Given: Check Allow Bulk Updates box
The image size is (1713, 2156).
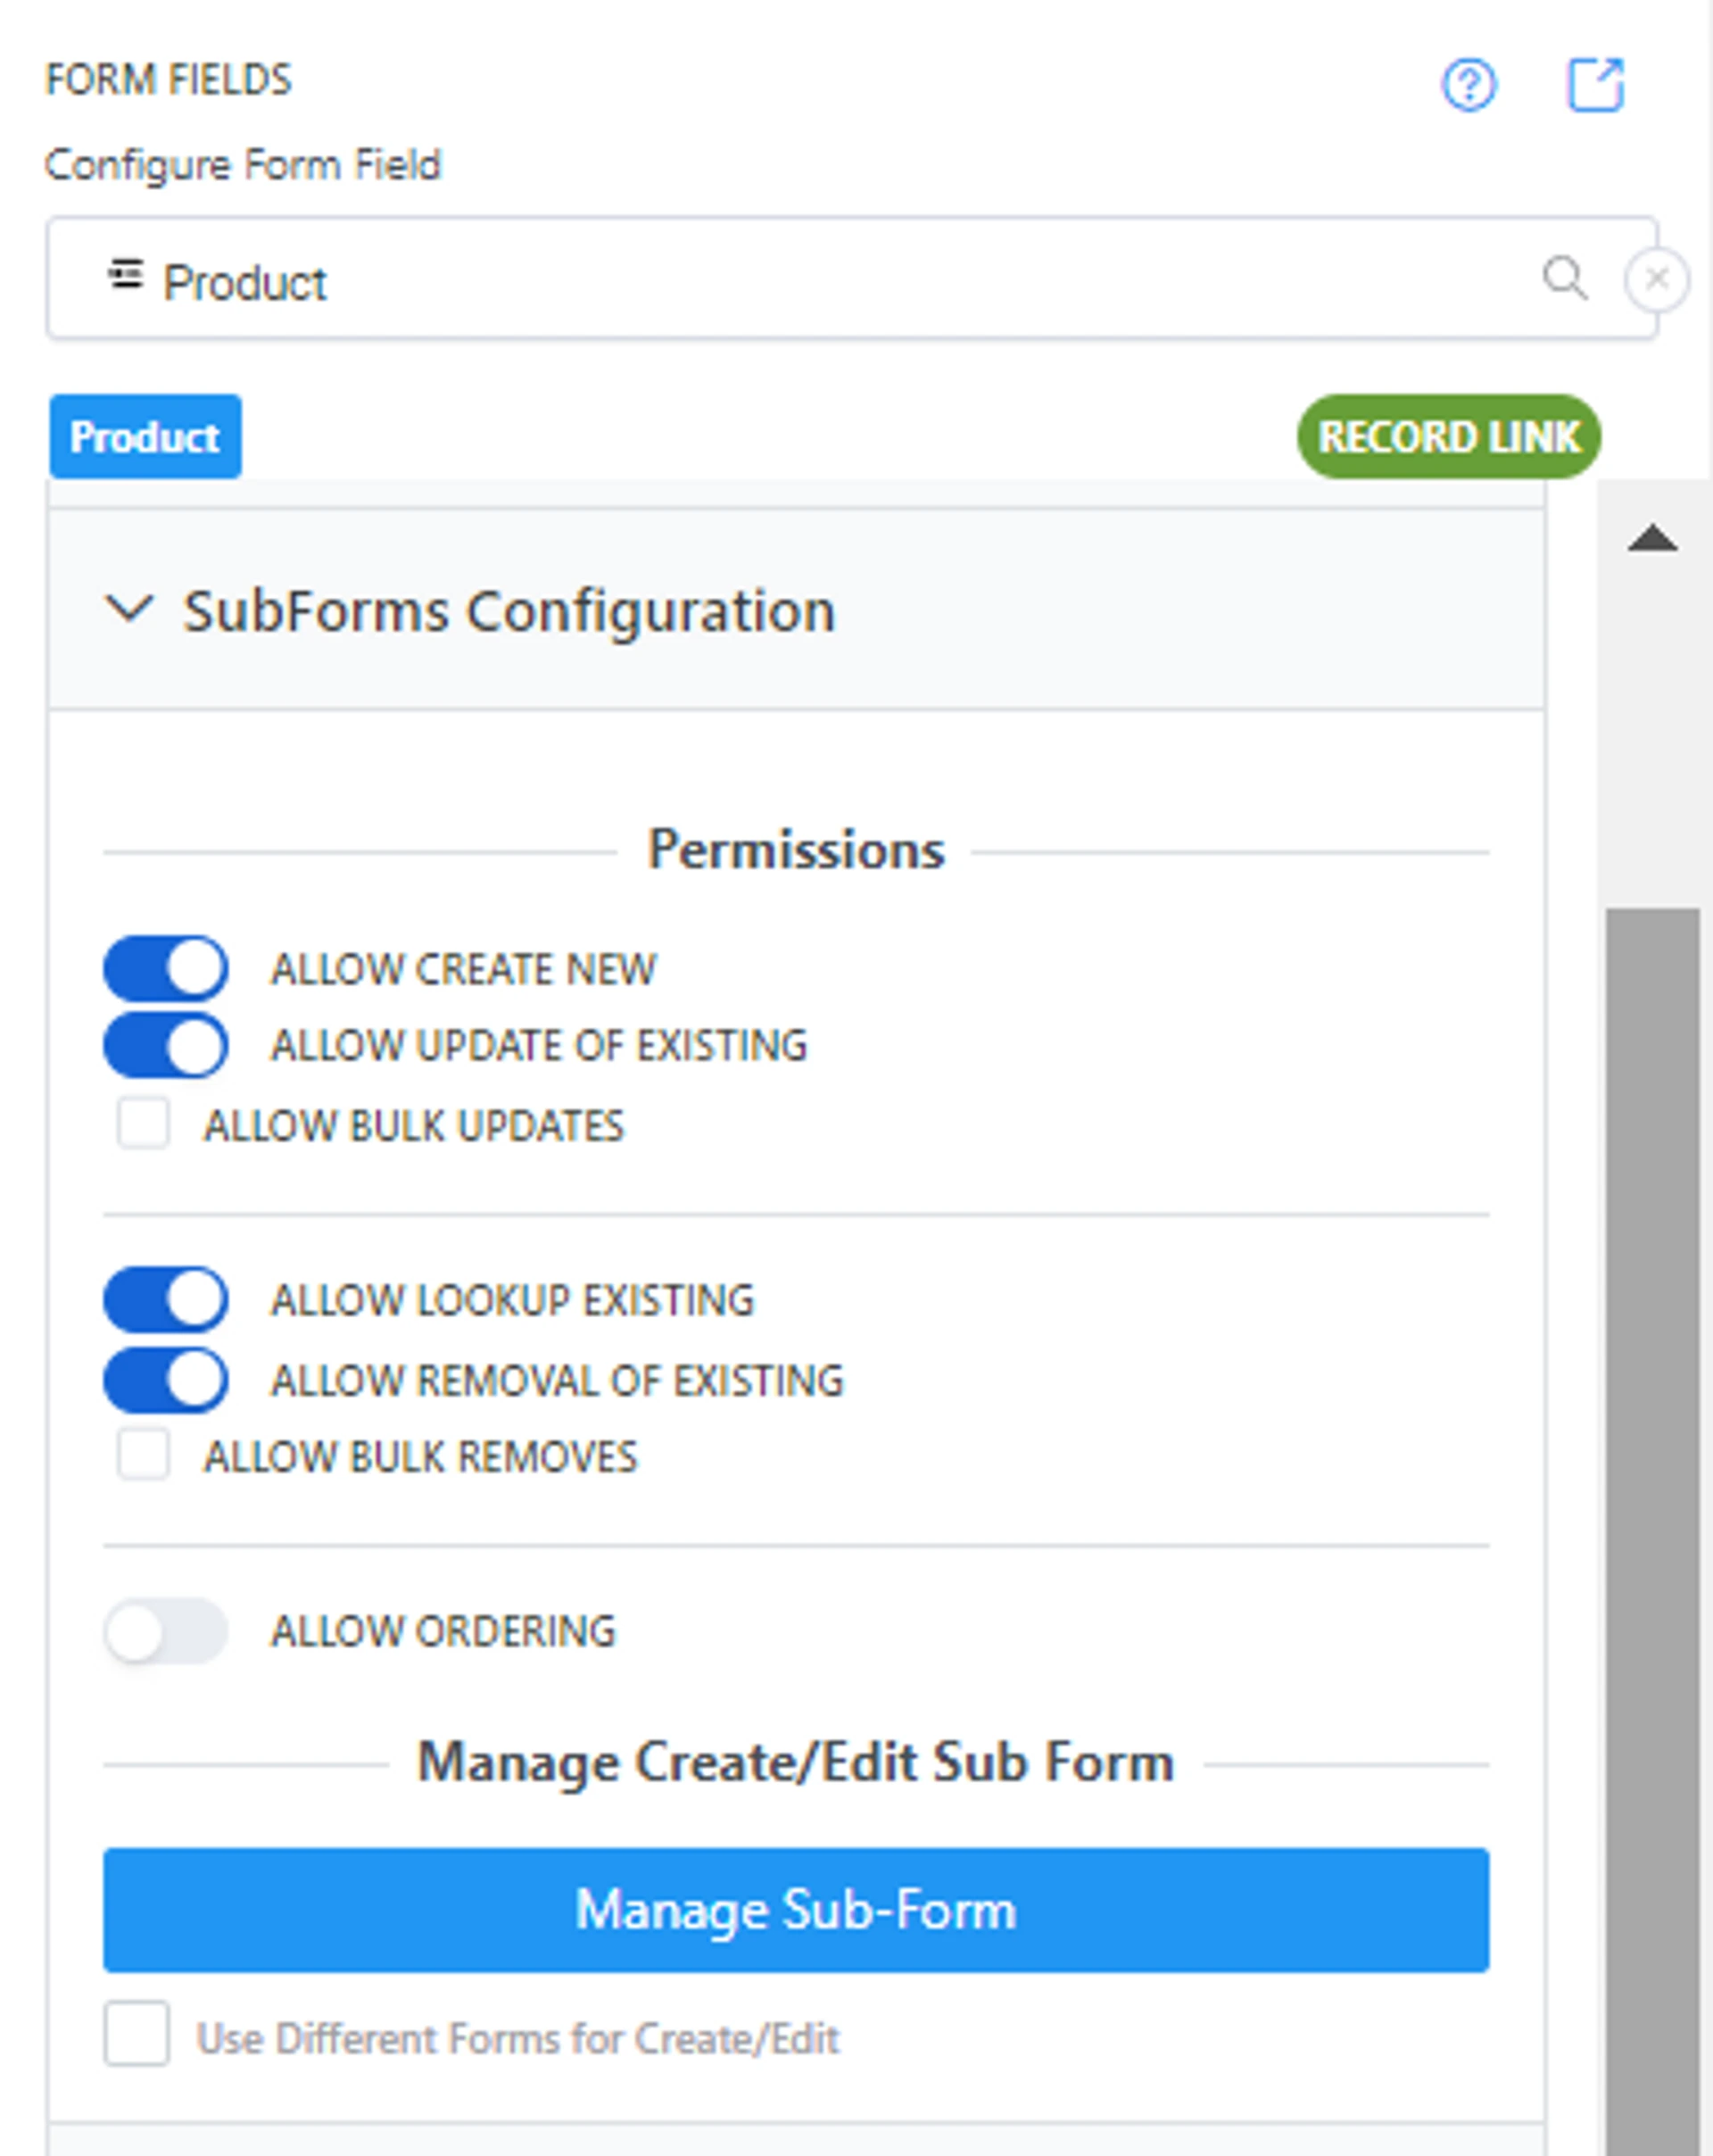Looking at the screenshot, I should [x=143, y=1124].
